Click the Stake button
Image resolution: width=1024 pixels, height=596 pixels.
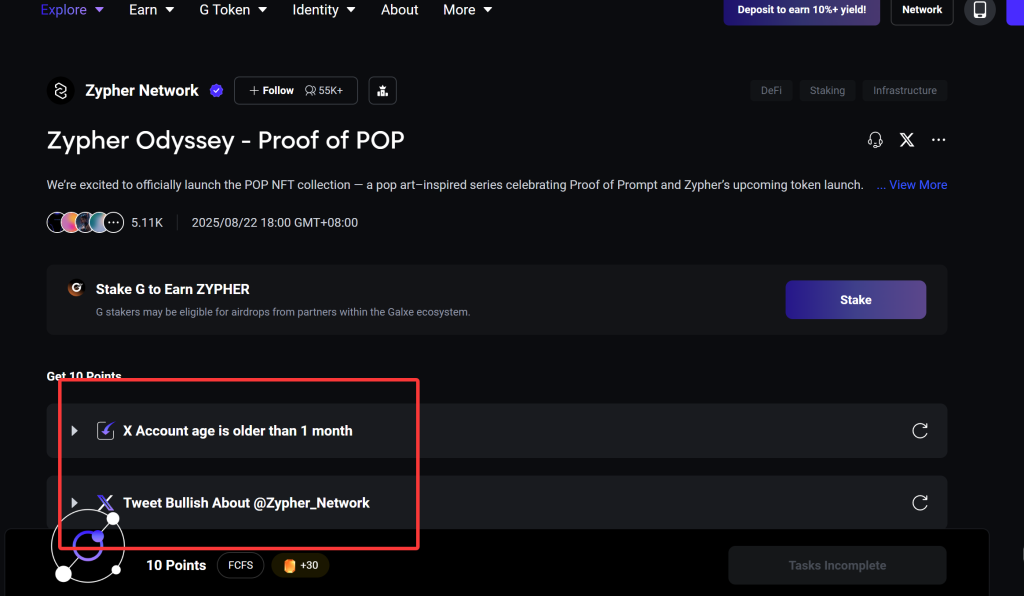[x=856, y=300]
